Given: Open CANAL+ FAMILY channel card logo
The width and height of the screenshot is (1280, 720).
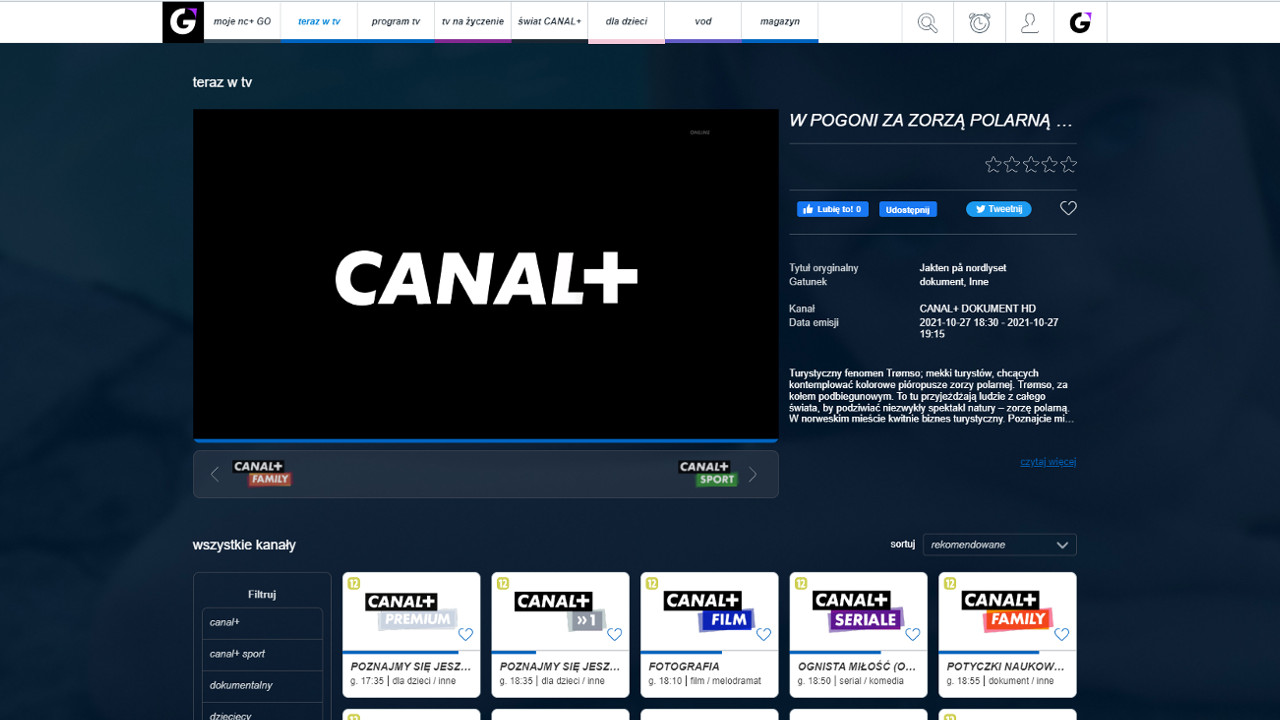Looking at the screenshot, I should click(1007, 612).
